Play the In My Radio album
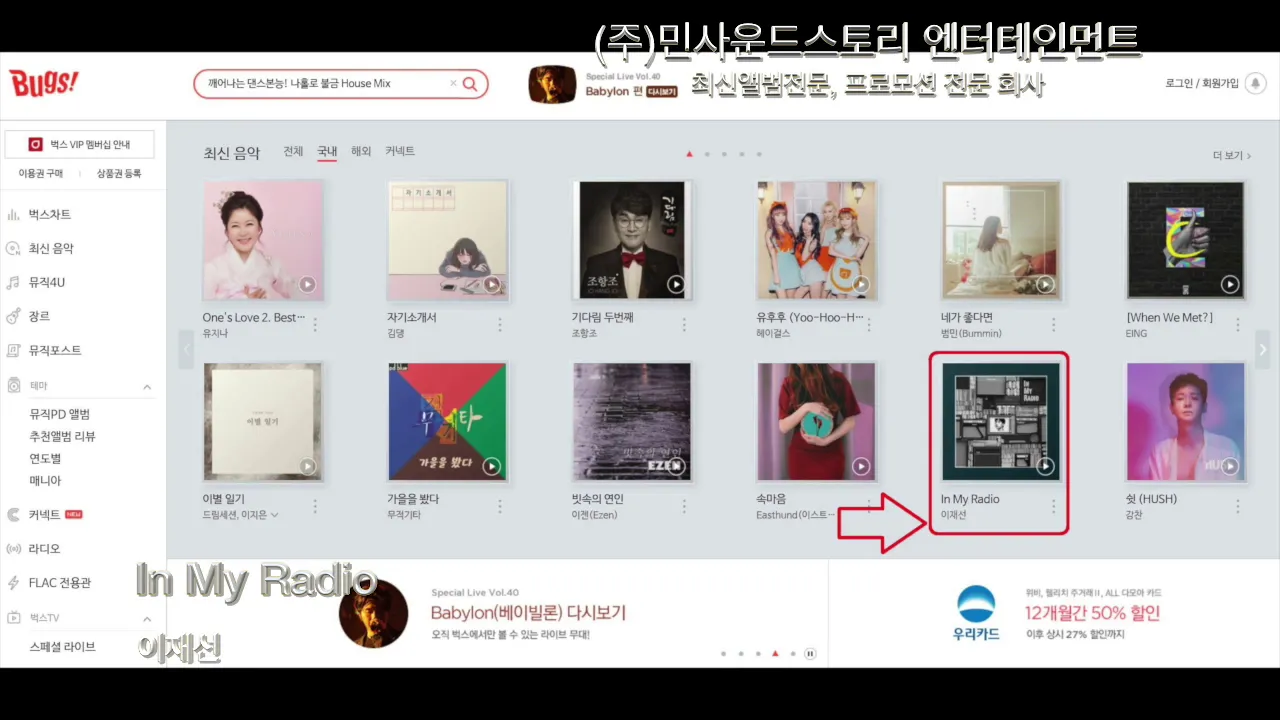Screen dimensions: 1280x720 1045,466
